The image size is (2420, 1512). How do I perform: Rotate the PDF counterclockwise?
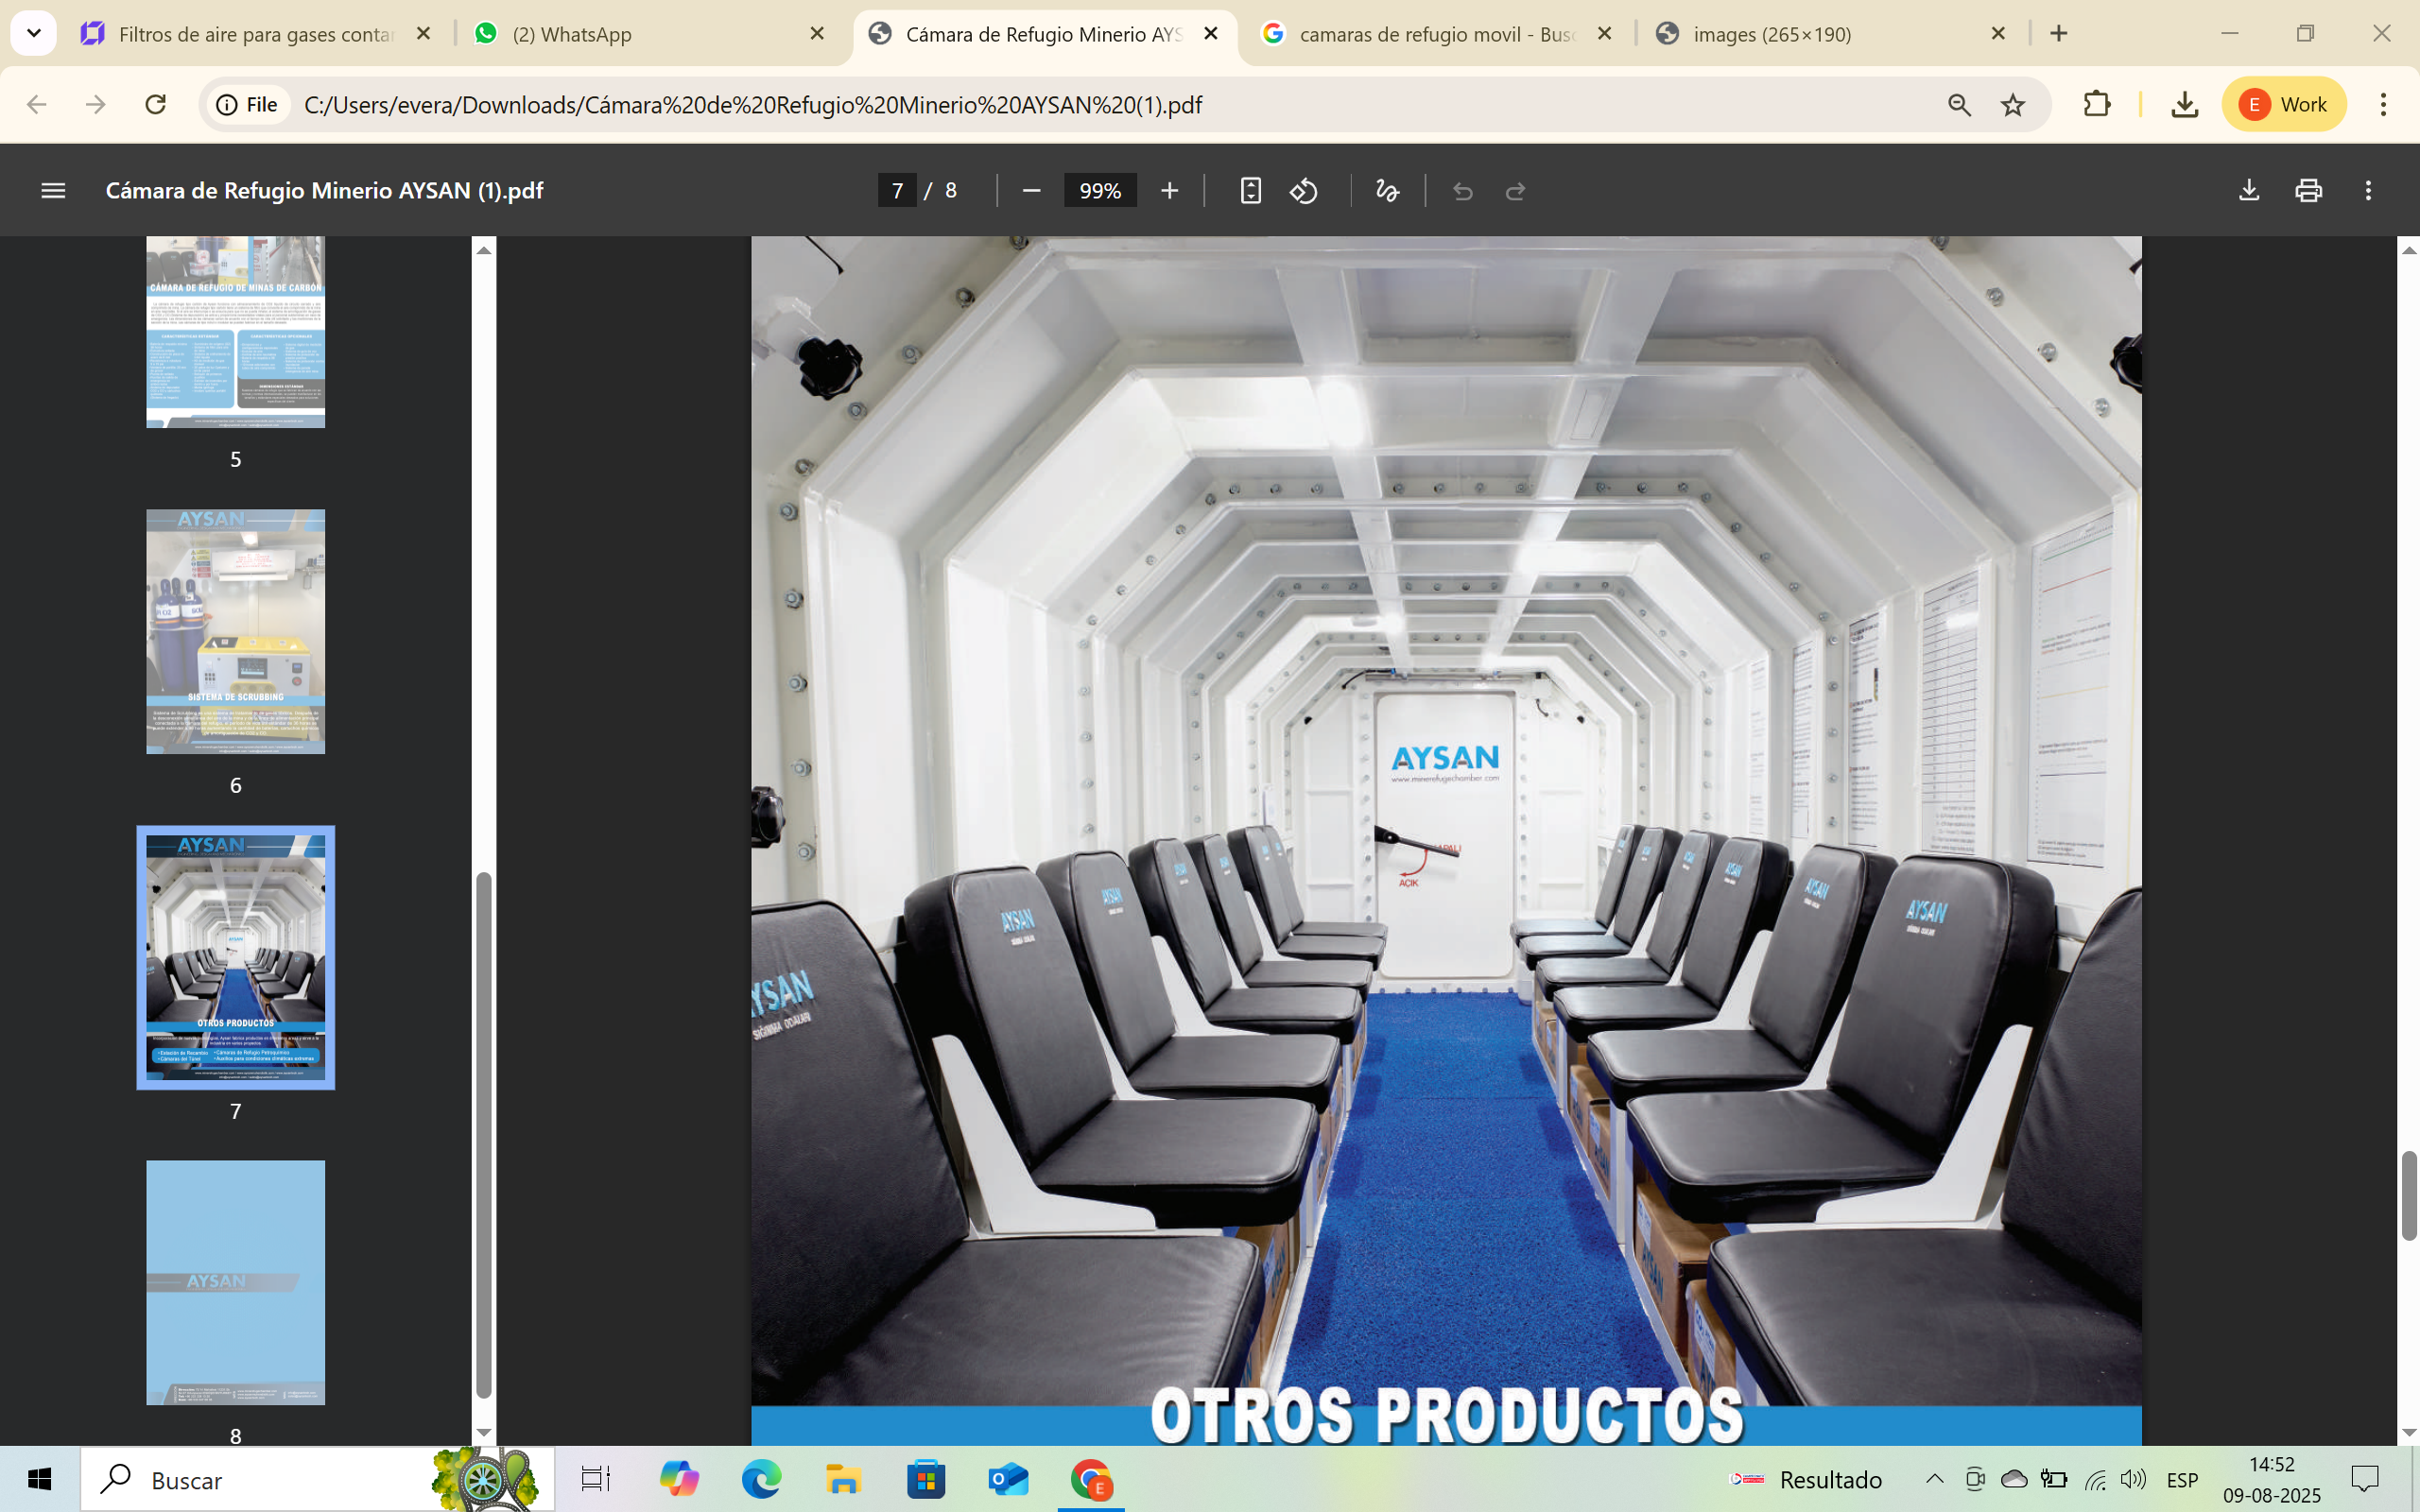pos(1304,190)
